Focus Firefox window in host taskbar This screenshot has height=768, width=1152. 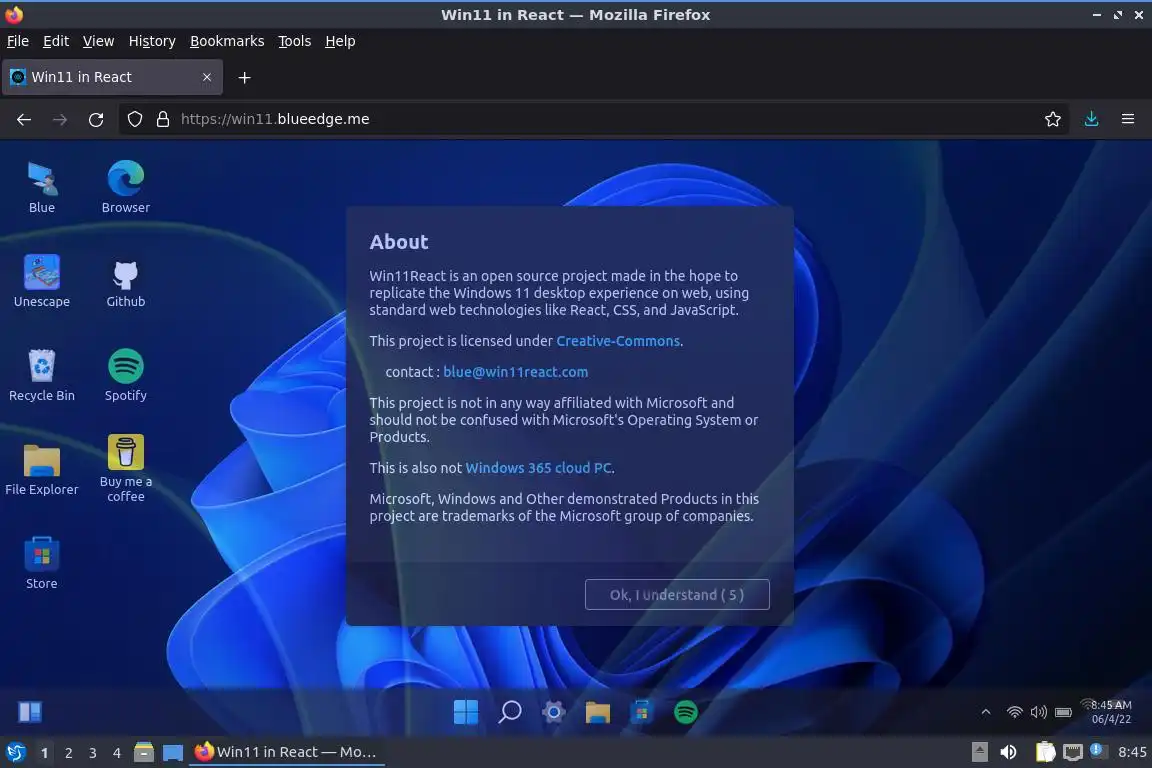287,752
